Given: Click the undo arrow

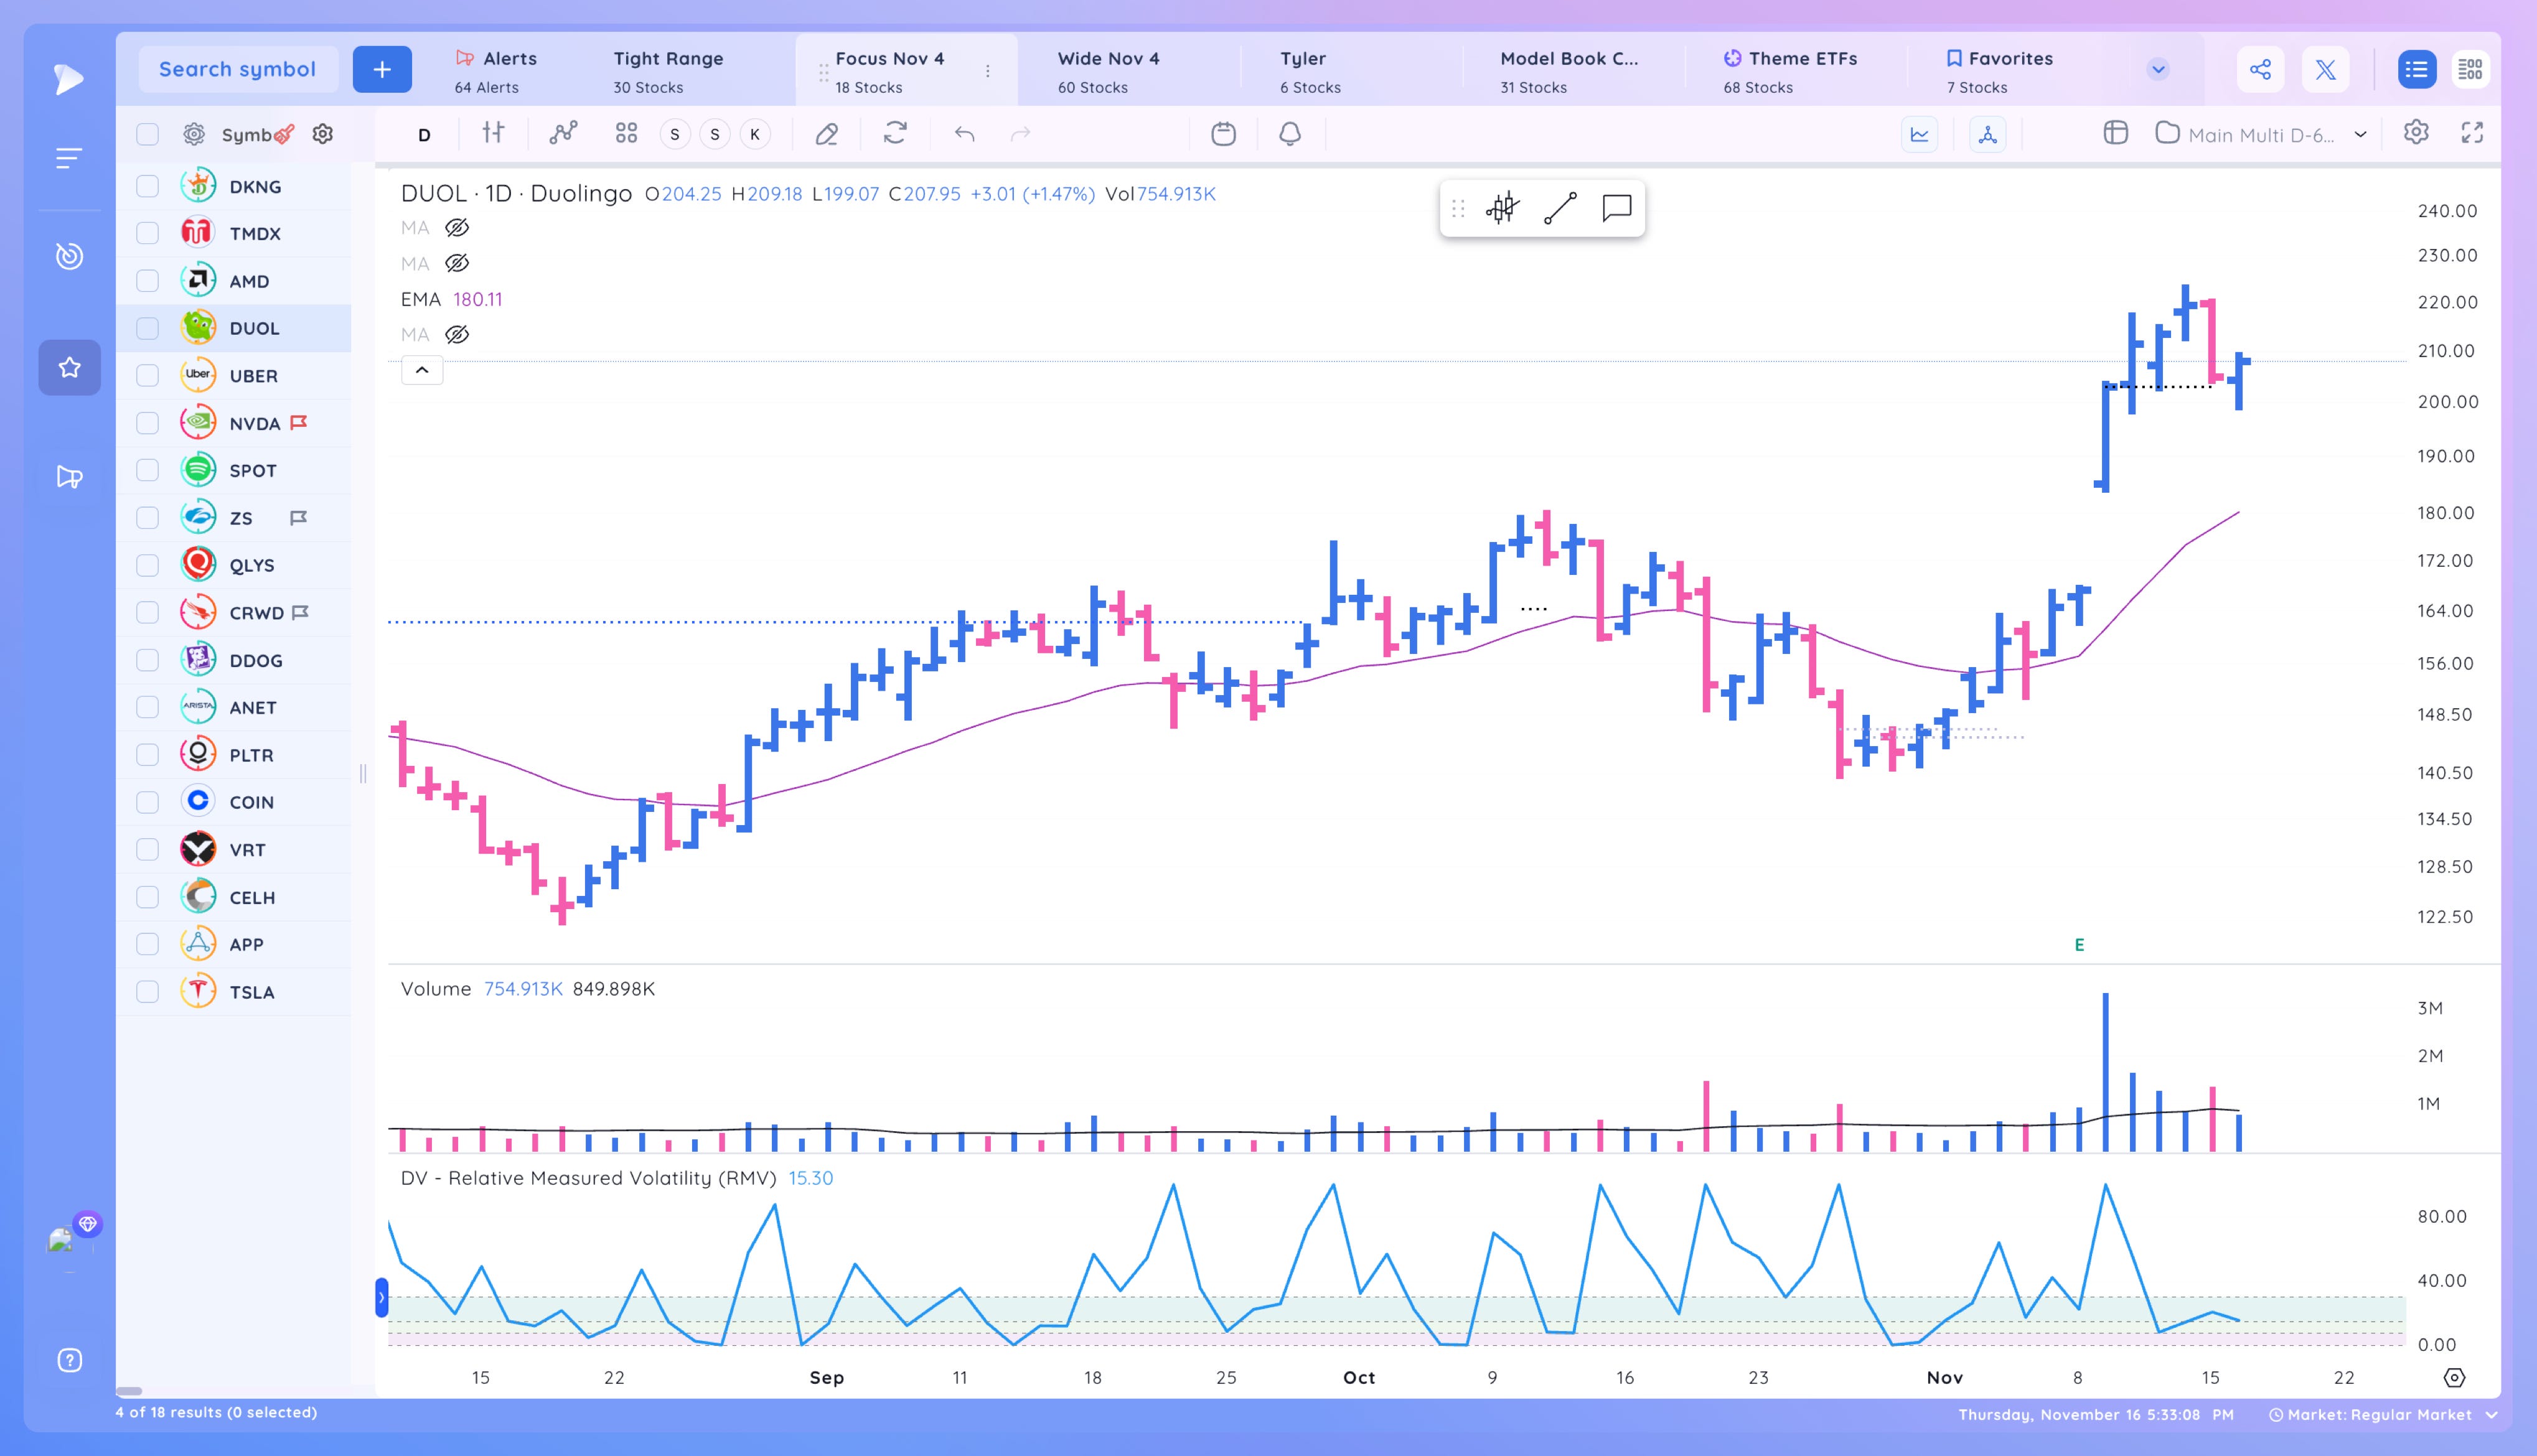Looking at the screenshot, I should click(x=964, y=133).
